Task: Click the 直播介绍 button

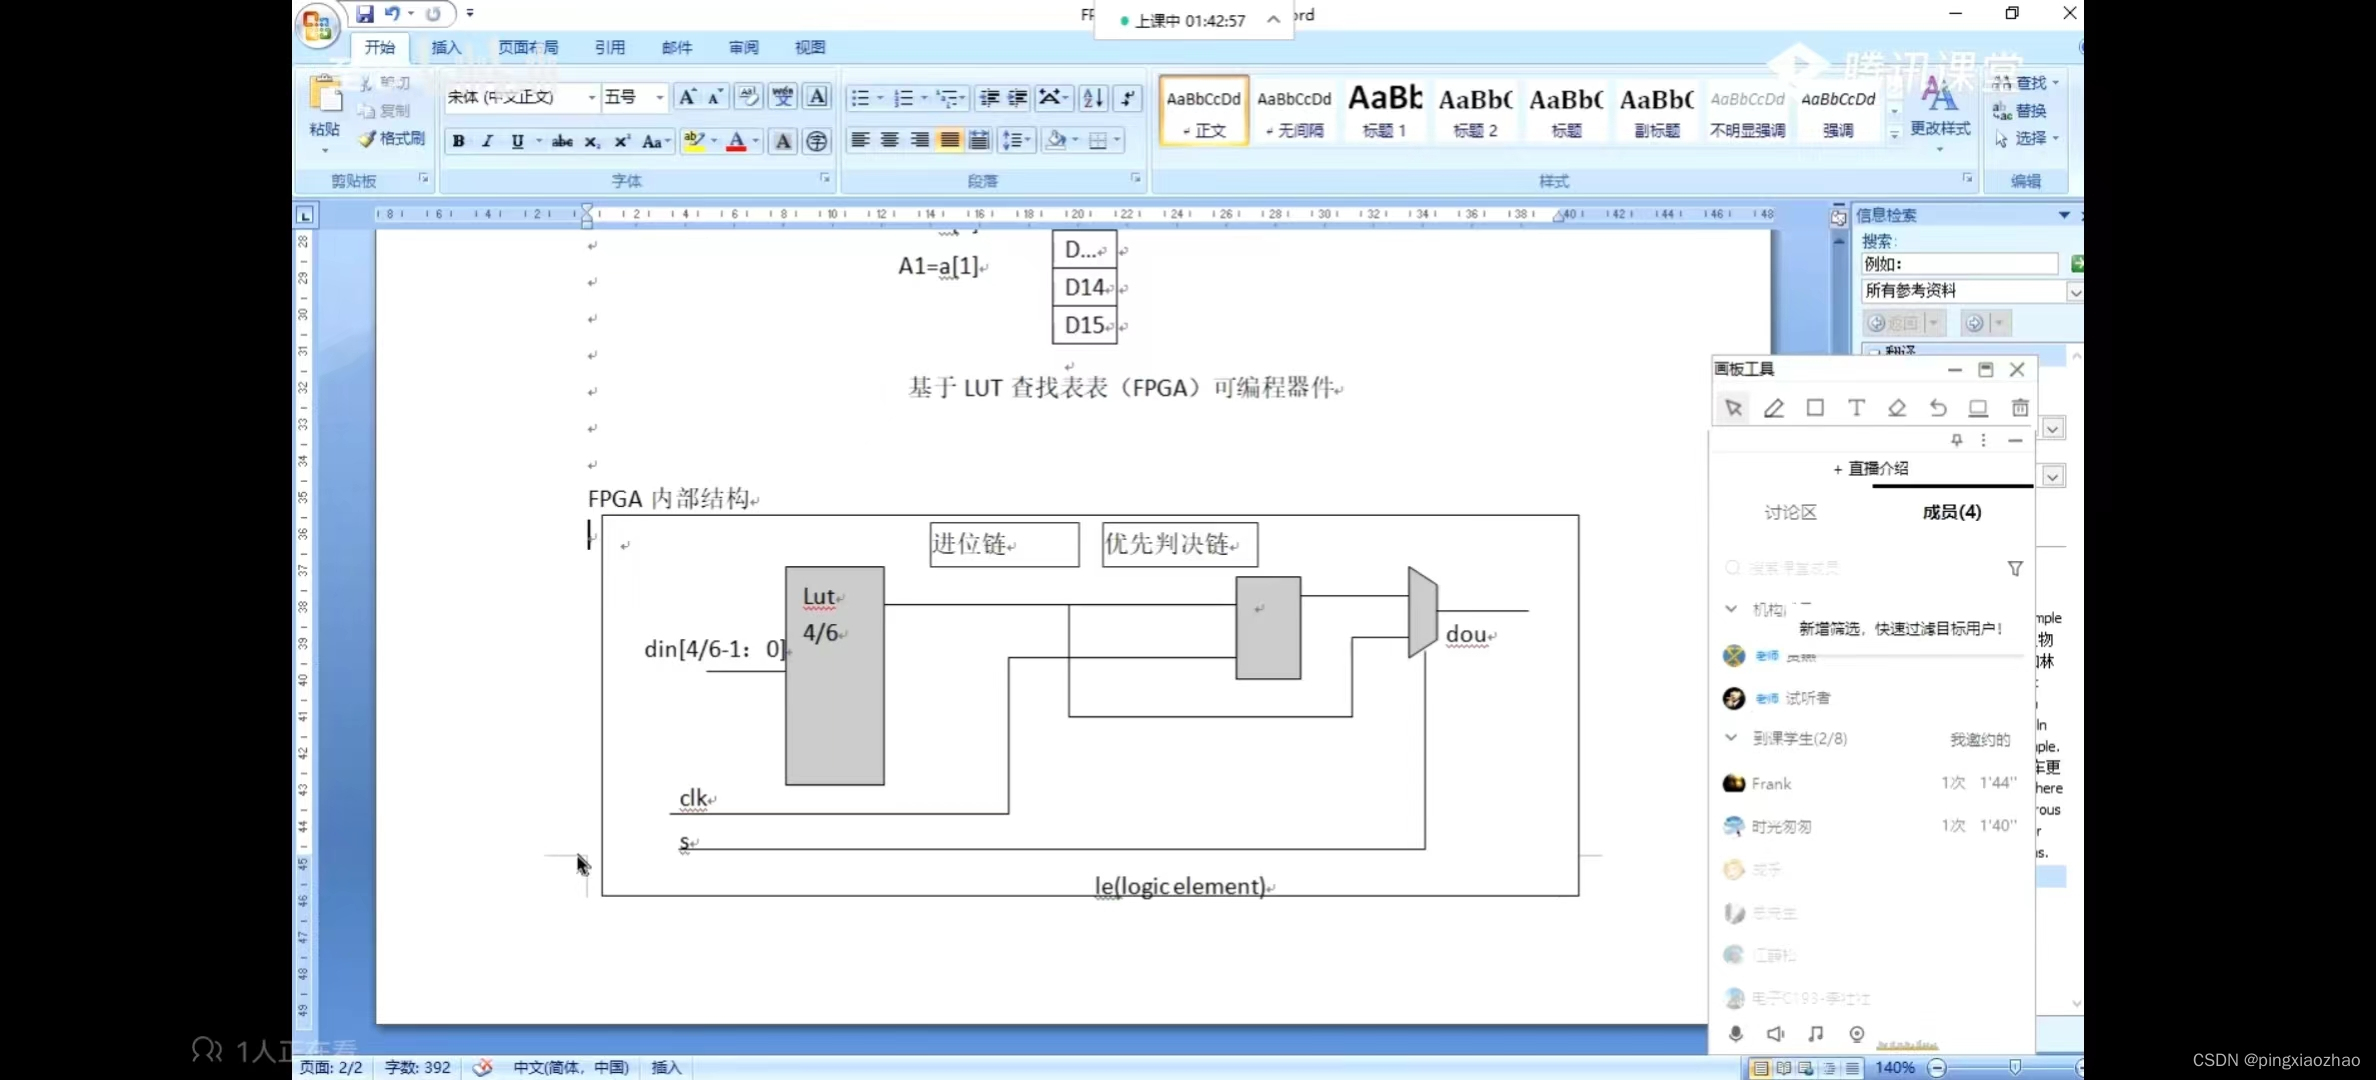Action: (1870, 468)
